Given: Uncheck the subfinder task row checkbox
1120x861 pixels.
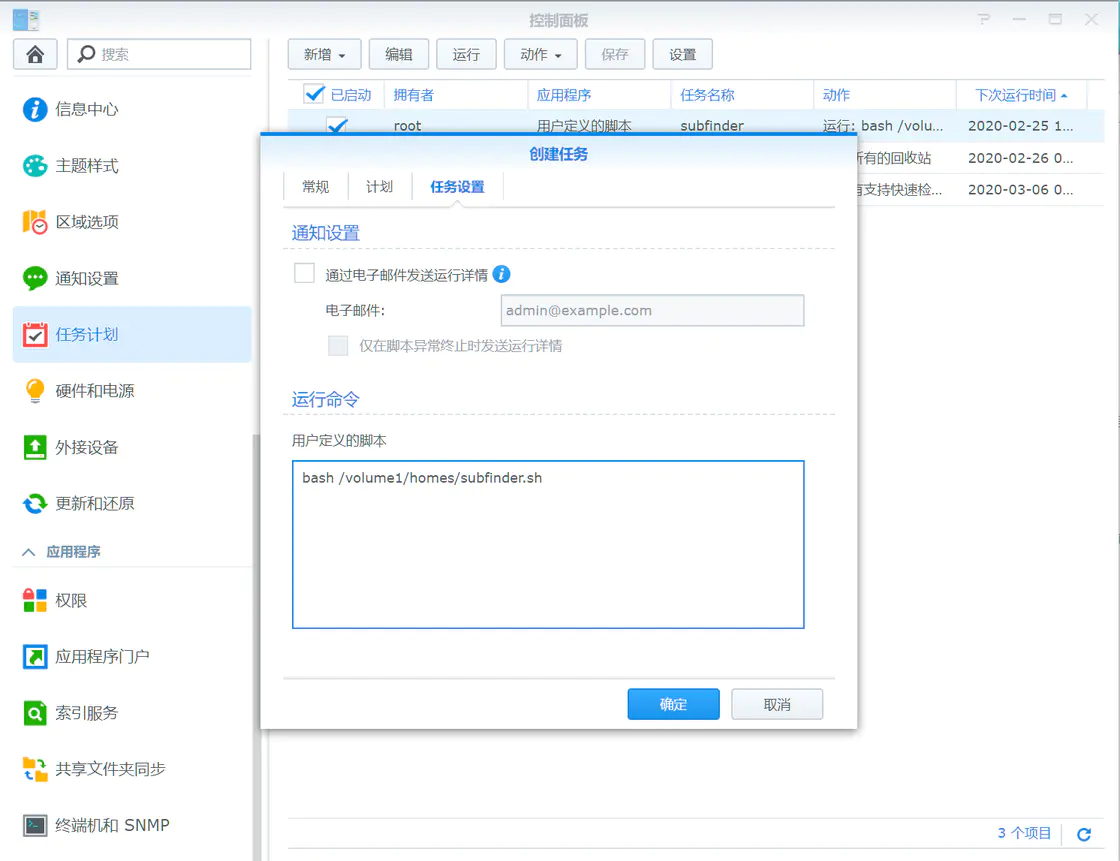Looking at the screenshot, I should pyautogui.click(x=337, y=126).
